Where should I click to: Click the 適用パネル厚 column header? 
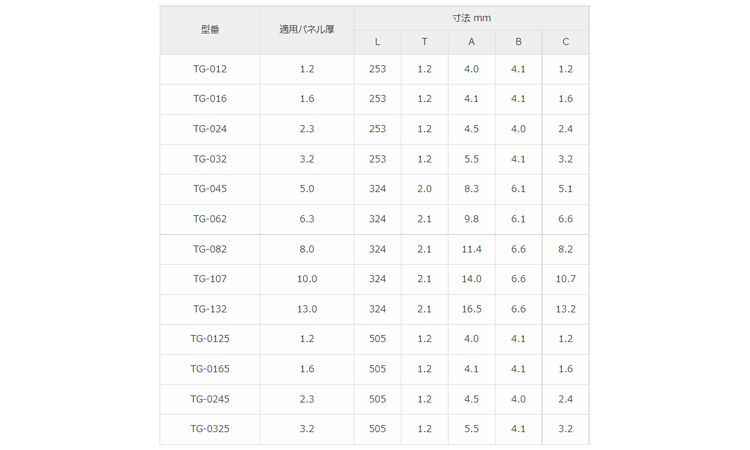(307, 30)
